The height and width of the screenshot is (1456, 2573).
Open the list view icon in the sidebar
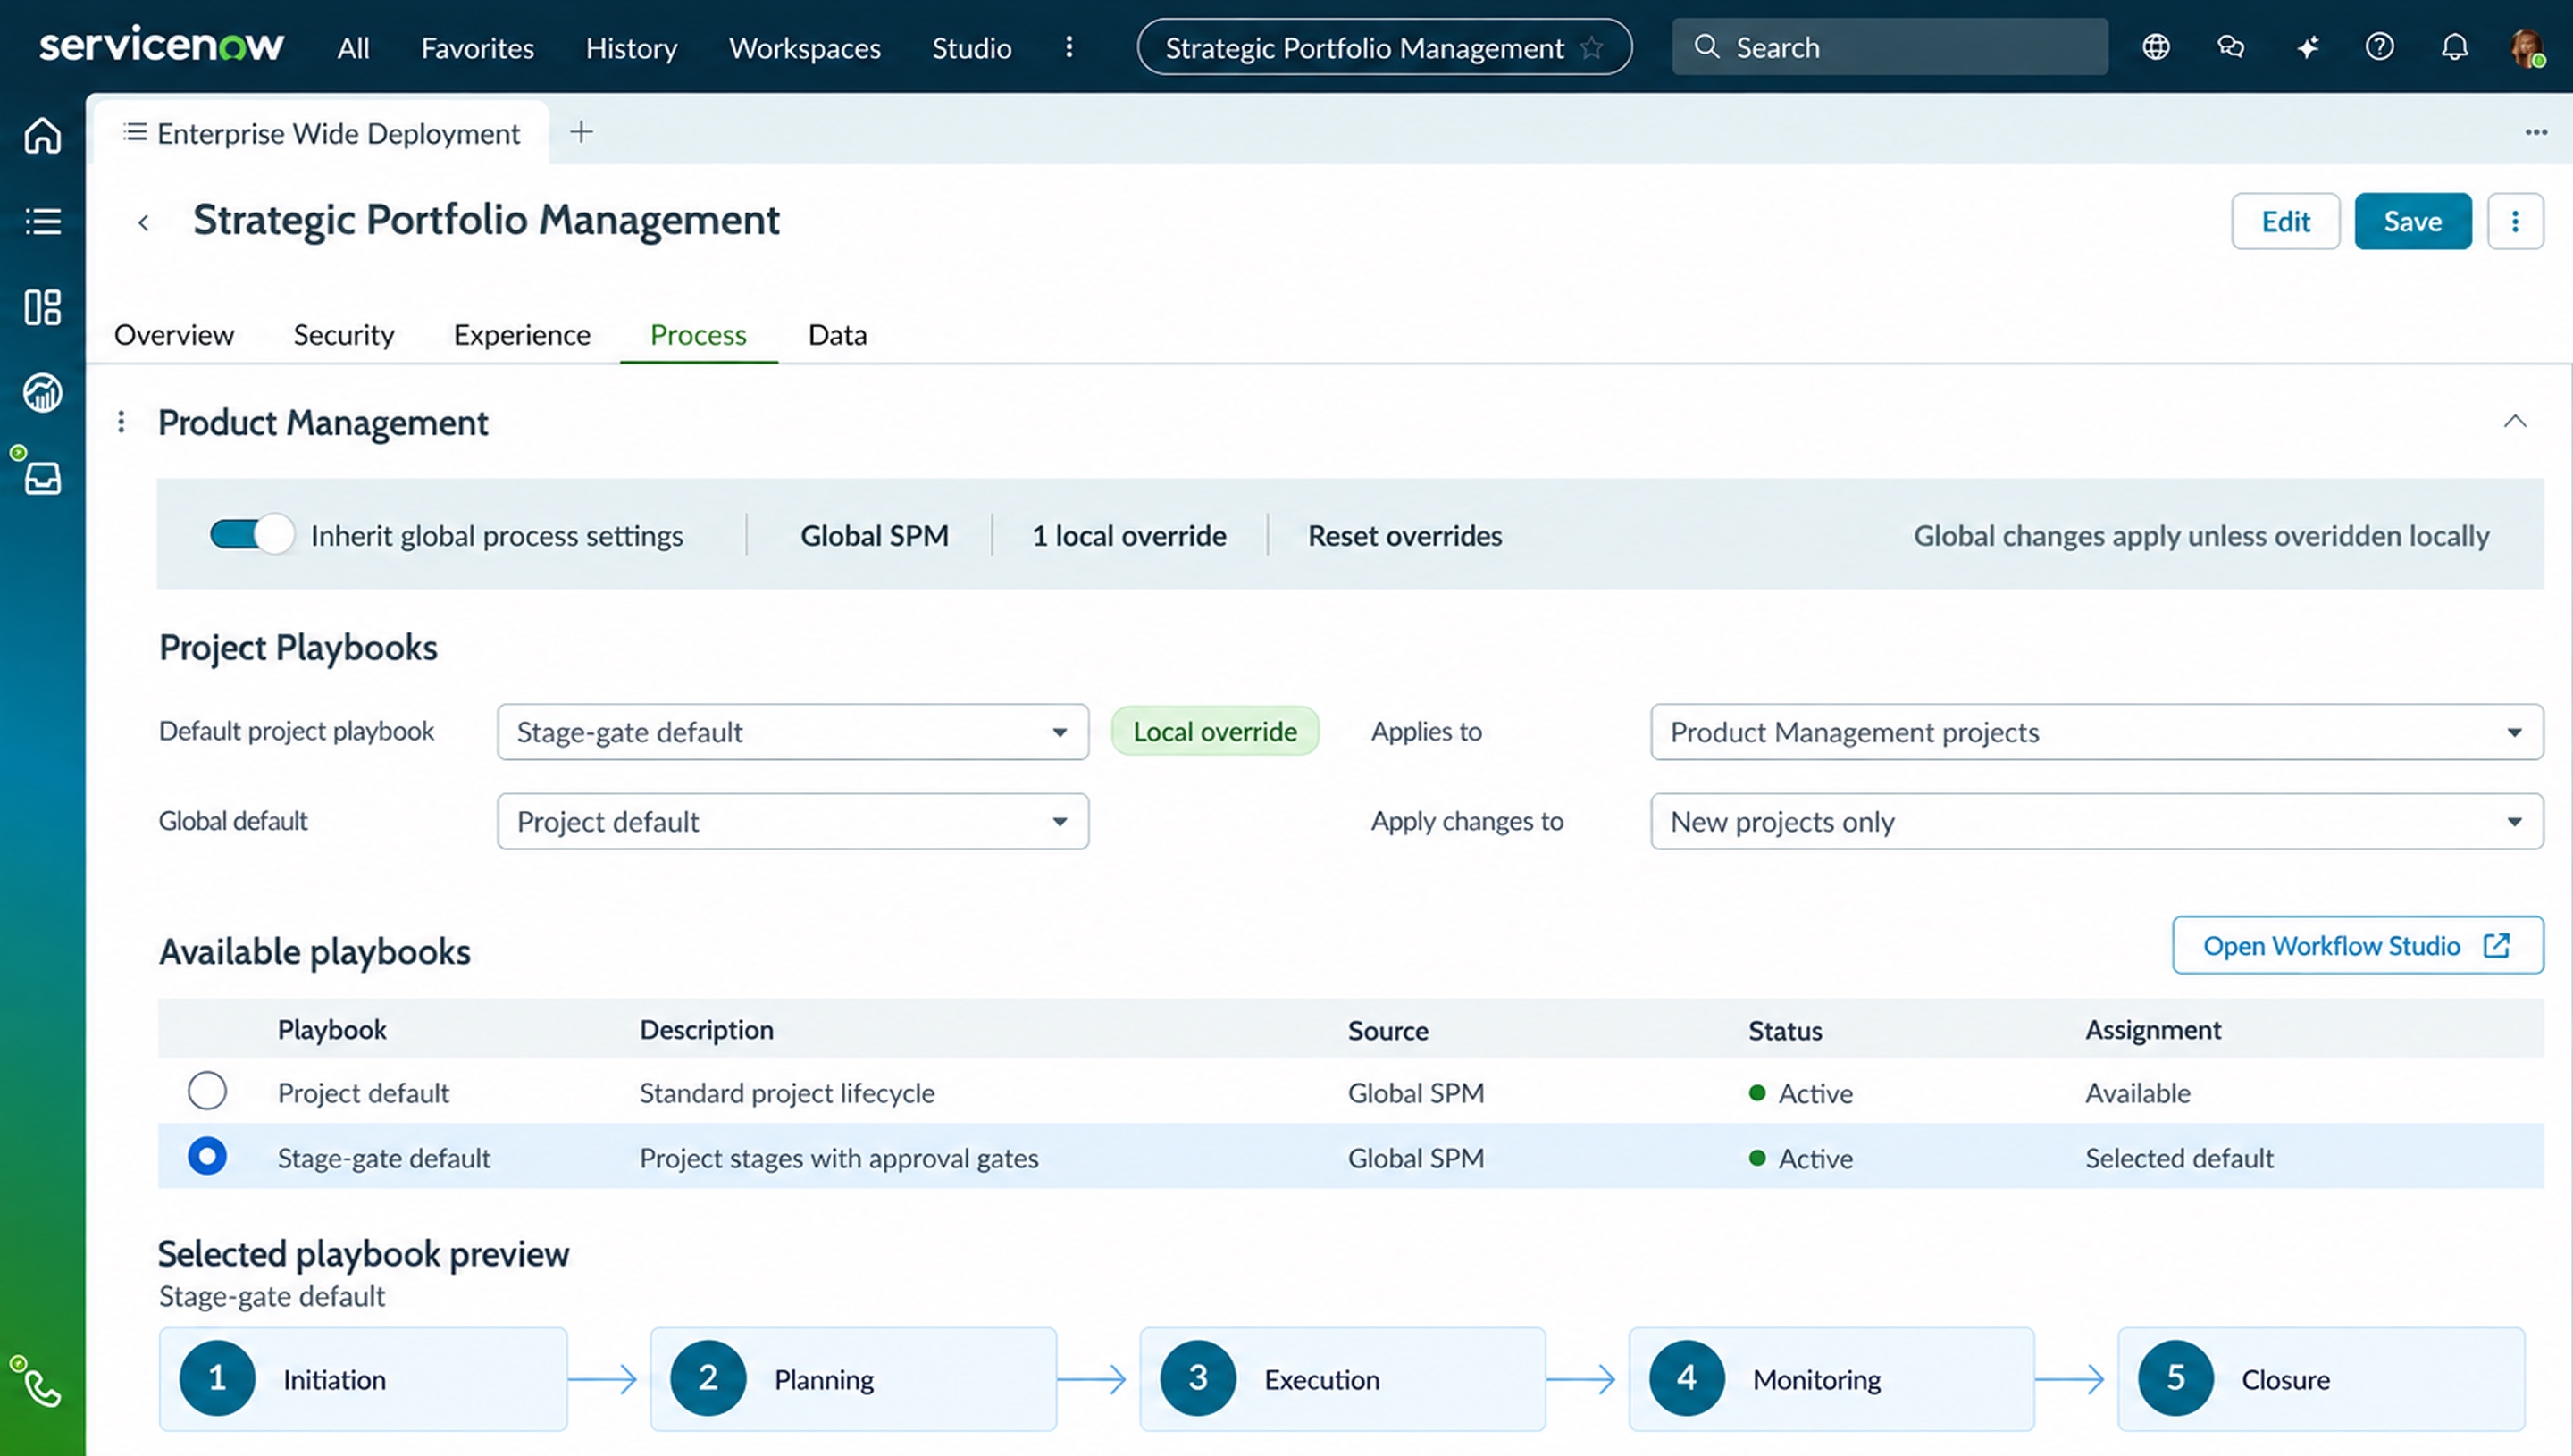42,221
